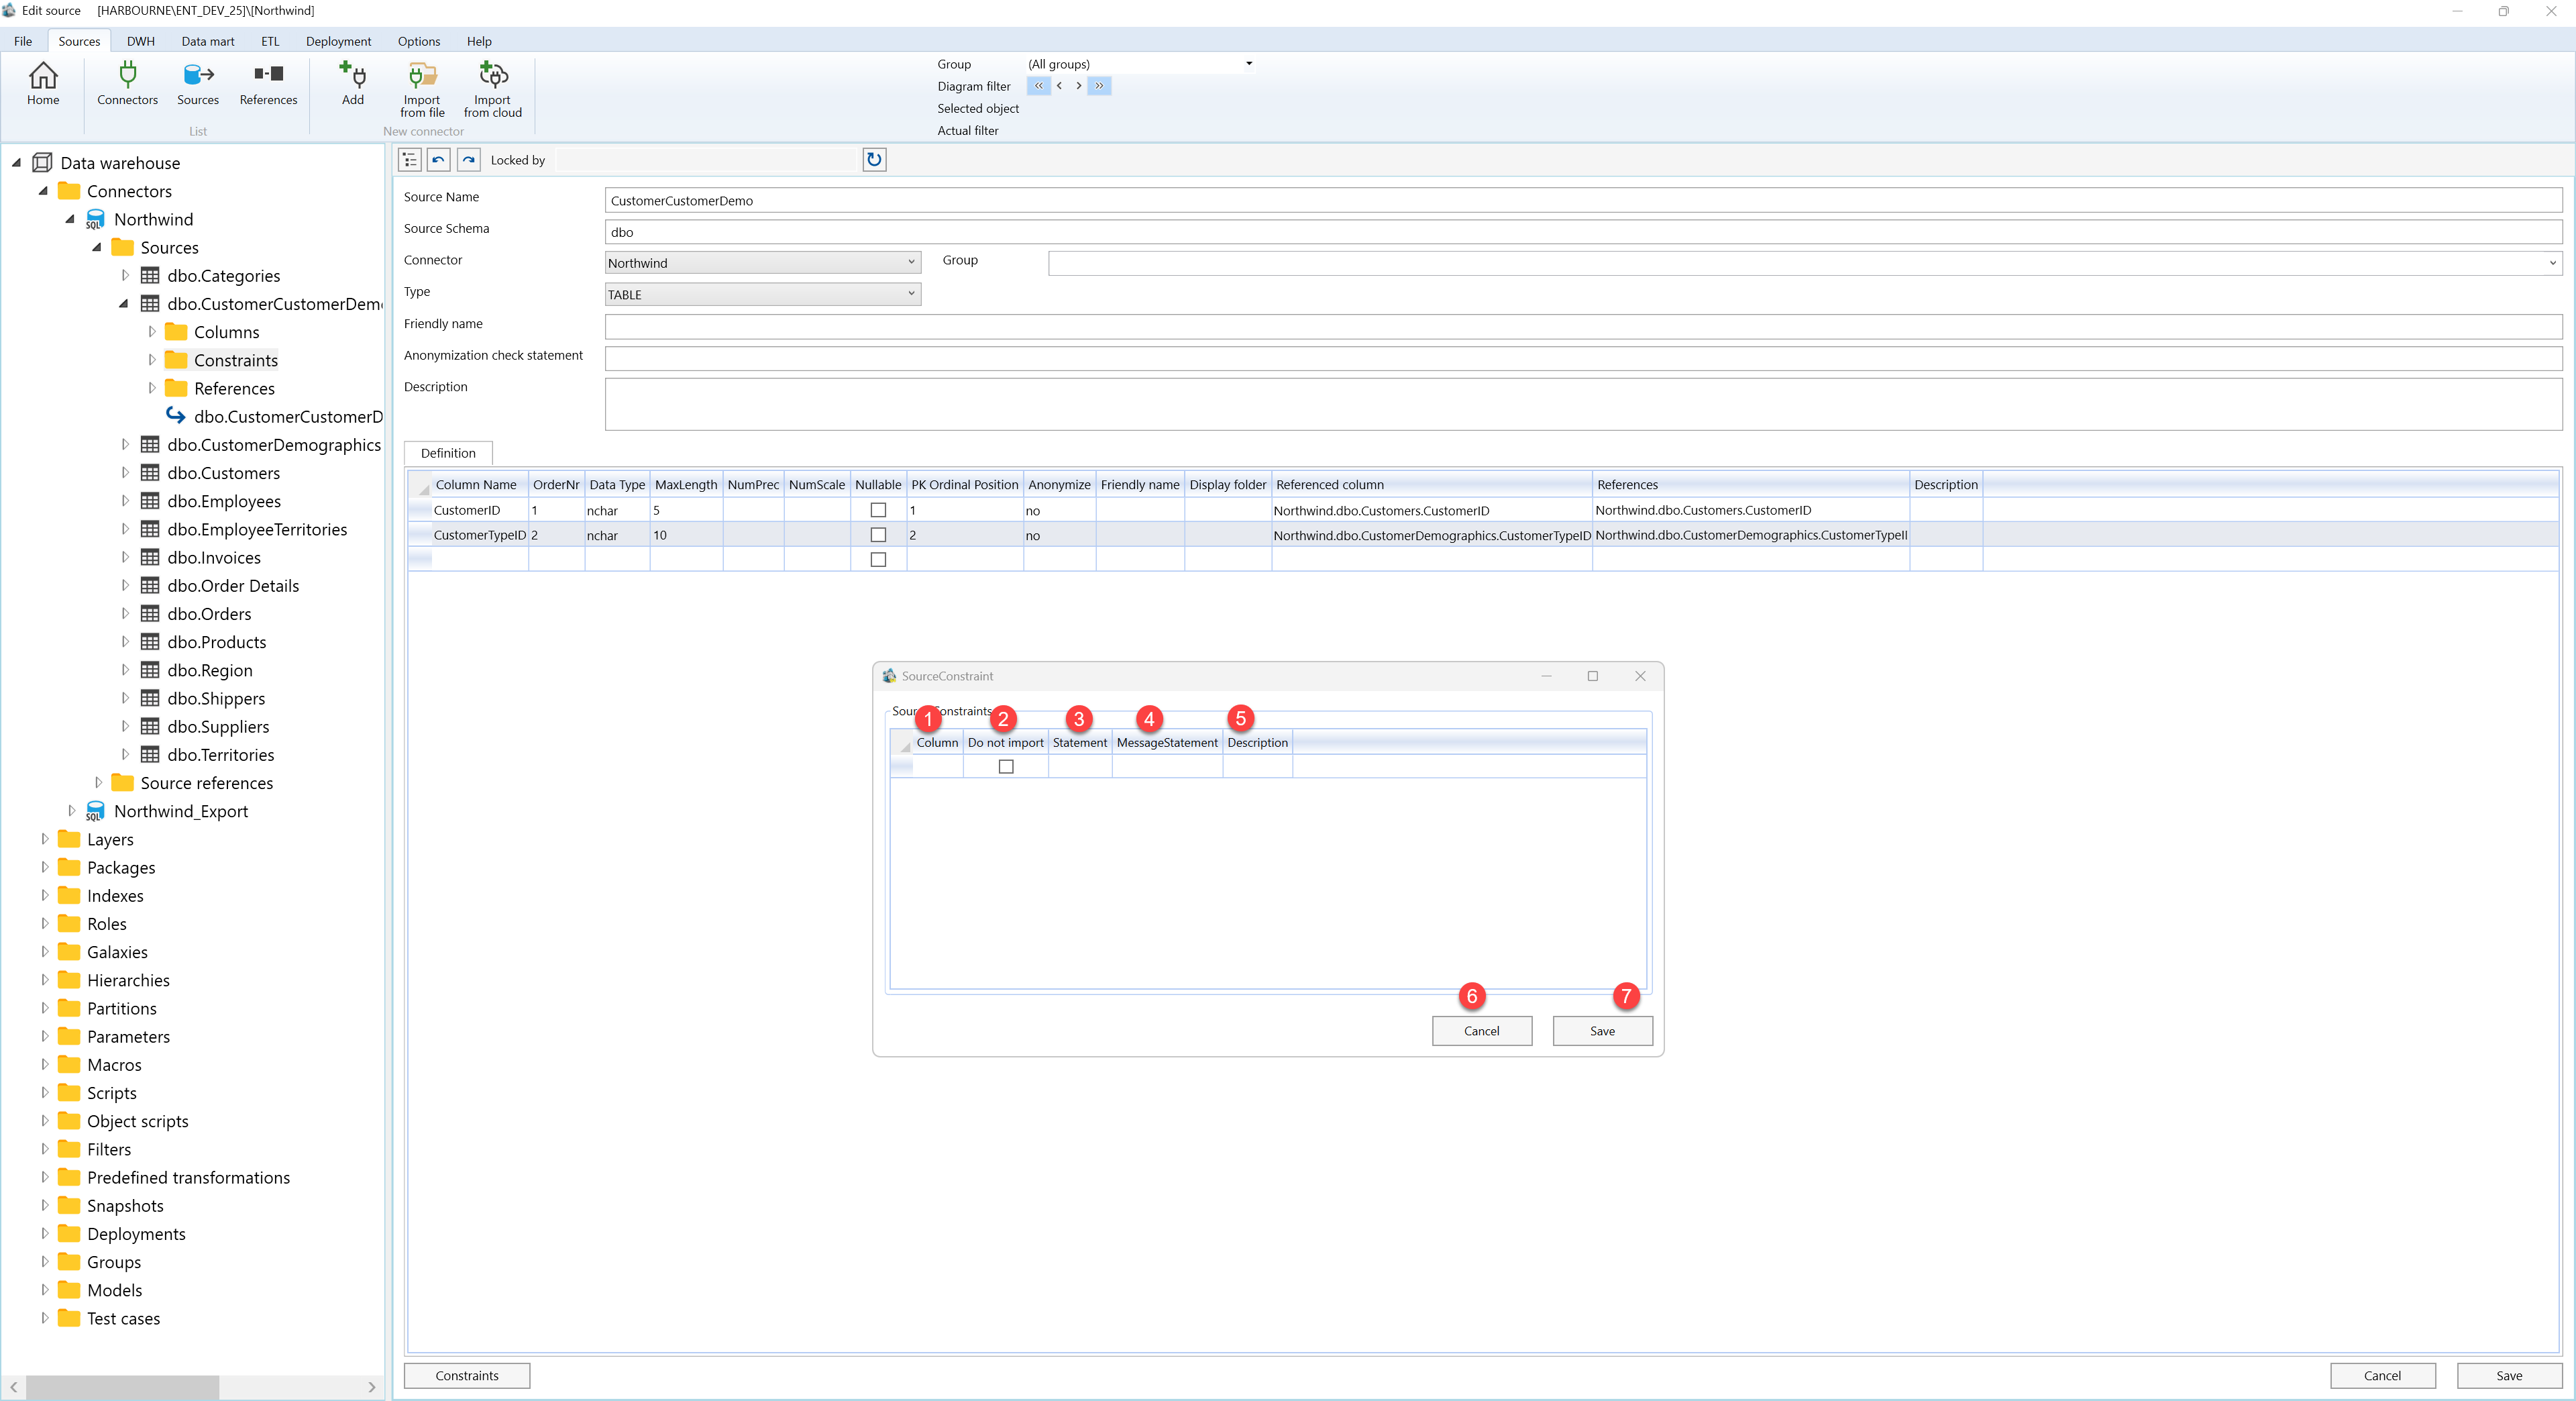Image resolution: width=2576 pixels, height=1401 pixels.
Task: Click the Constraints button at bottom
Action: [x=467, y=1376]
